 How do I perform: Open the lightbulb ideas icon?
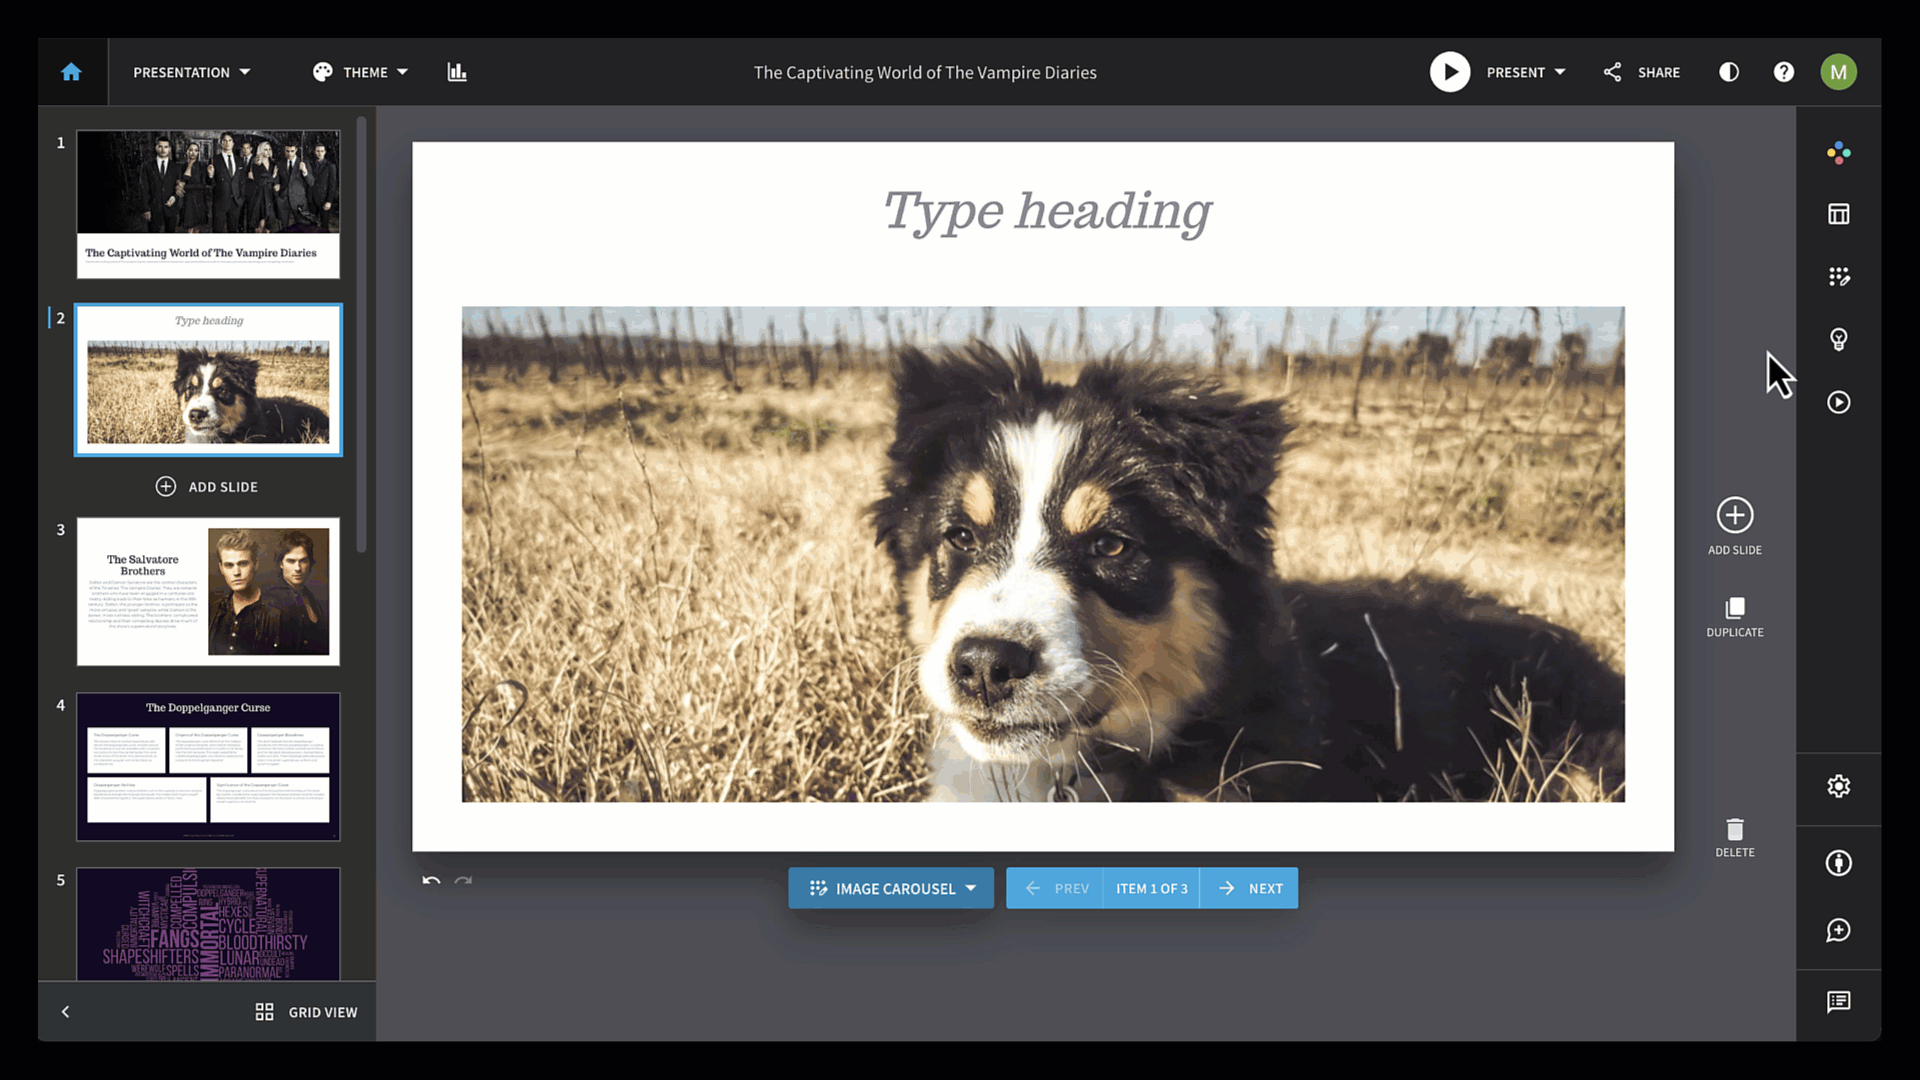pos(1838,339)
